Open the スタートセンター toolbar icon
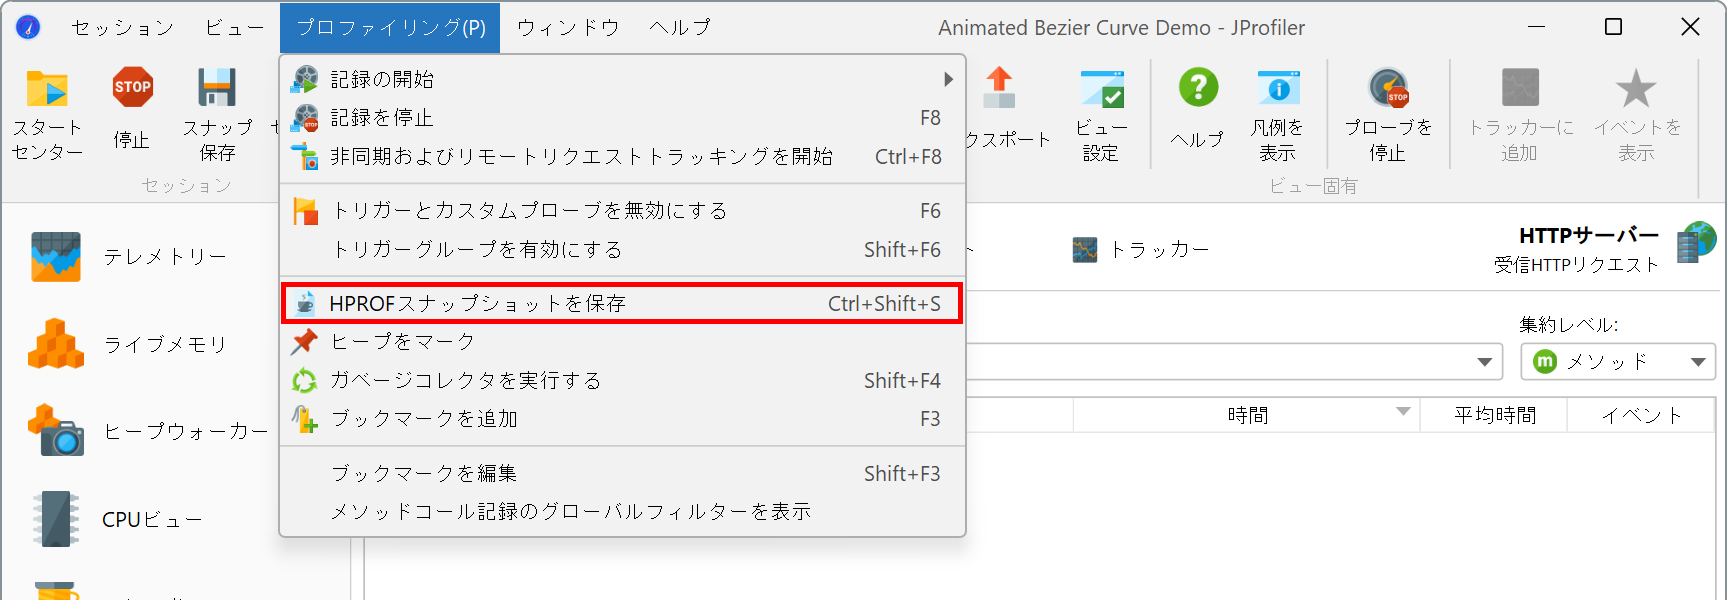 coord(47,90)
